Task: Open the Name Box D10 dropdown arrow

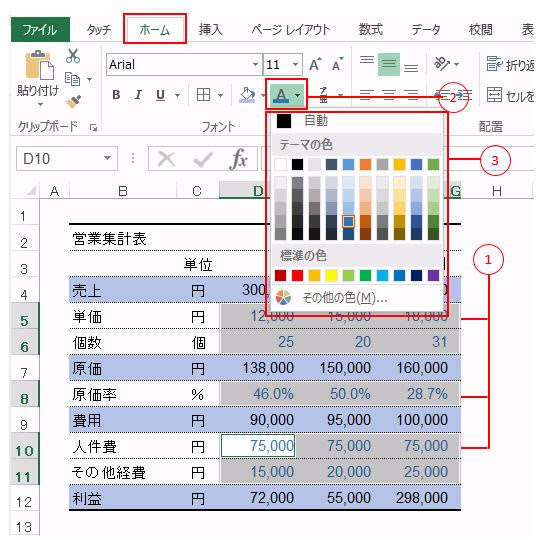Action: (x=107, y=158)
